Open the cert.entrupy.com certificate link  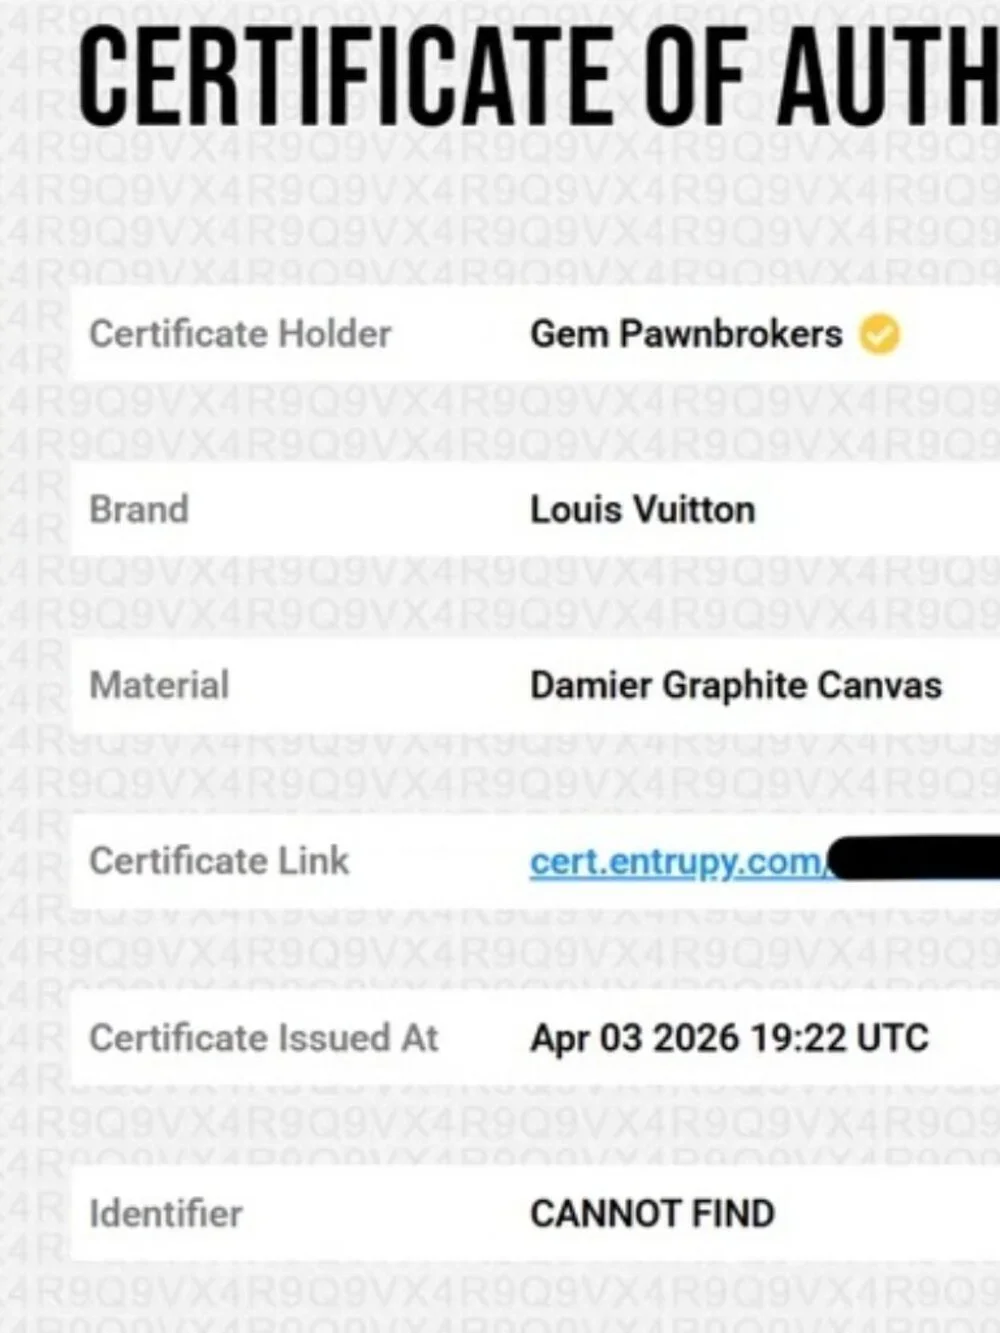click(679, 862)
